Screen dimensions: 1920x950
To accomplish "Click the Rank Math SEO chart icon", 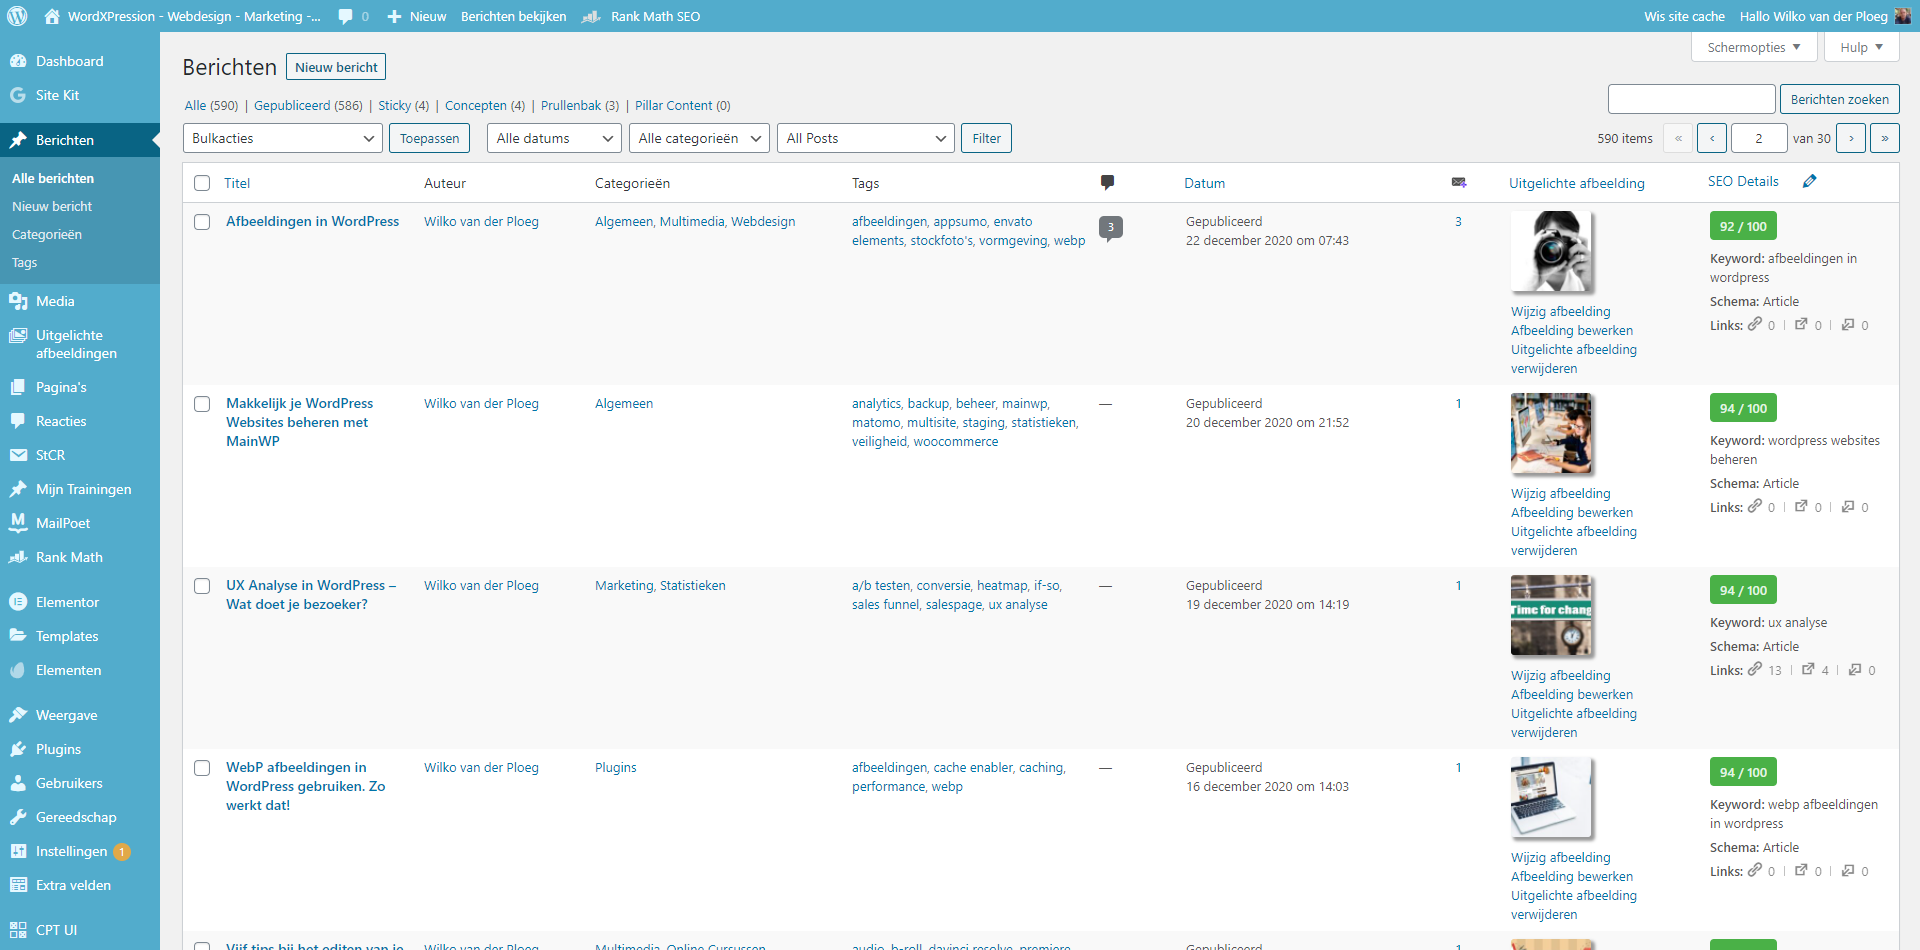I will pyautogui.click(x=592, y=16).
